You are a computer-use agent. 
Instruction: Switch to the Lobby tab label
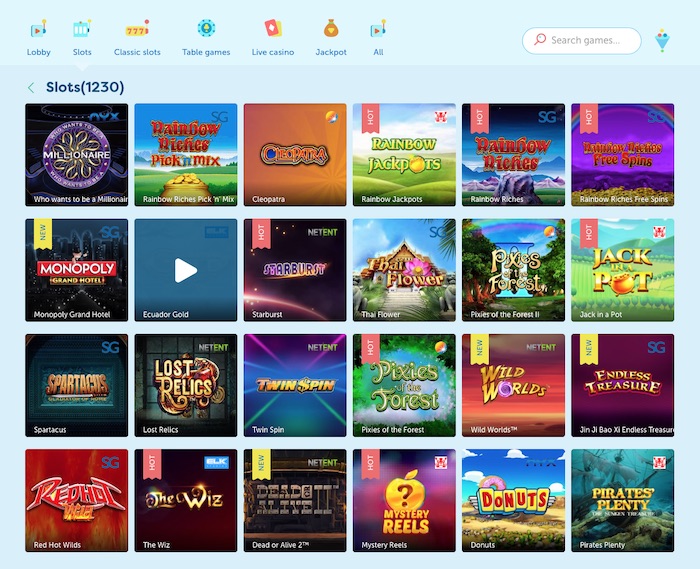38,52
